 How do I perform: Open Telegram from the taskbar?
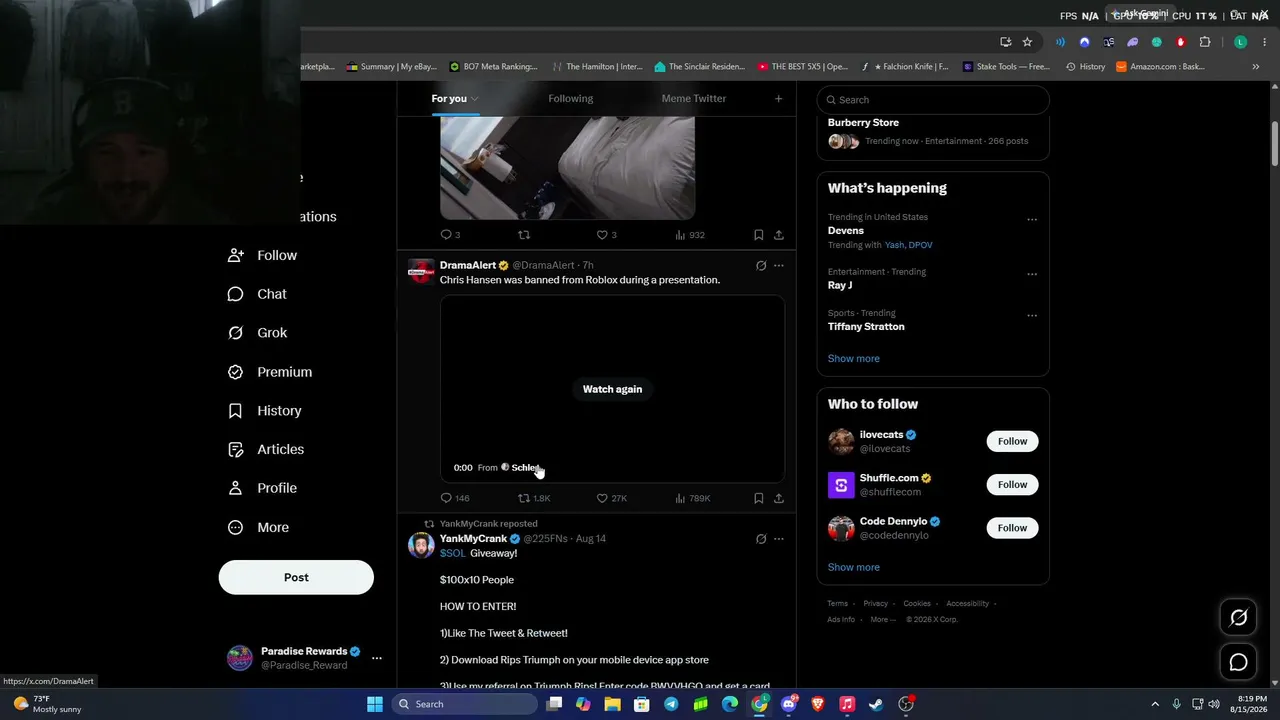tap(671, 704)
